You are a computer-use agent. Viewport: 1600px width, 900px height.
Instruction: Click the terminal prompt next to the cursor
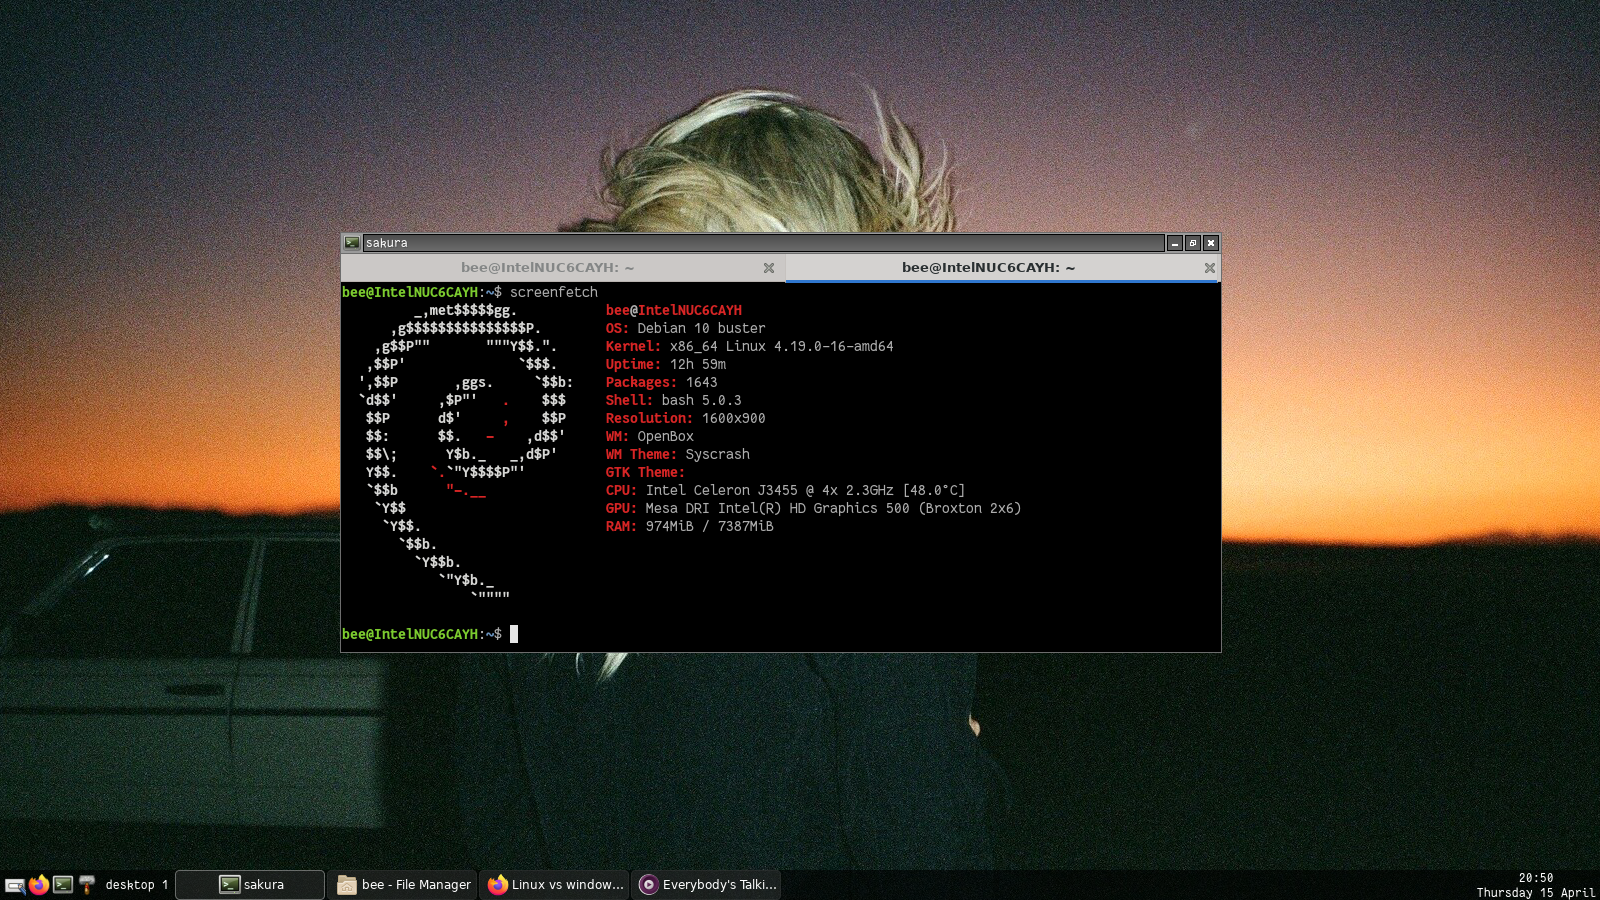[x=470, y=634]
